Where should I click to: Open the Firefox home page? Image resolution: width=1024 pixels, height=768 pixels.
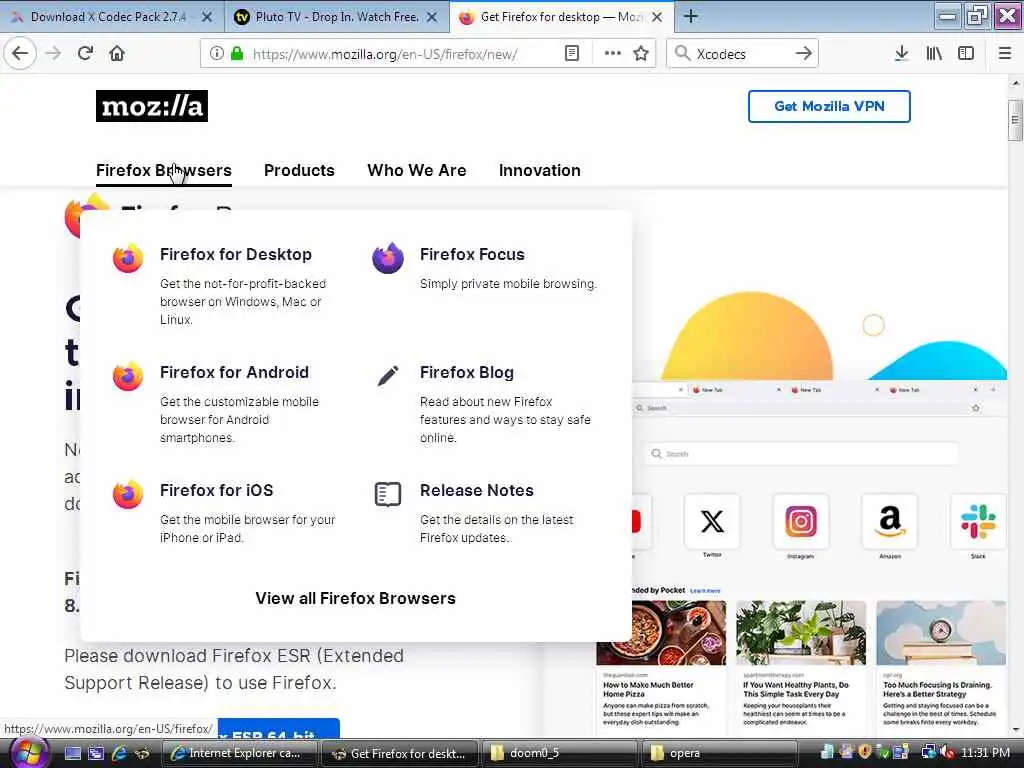[117, 54]
